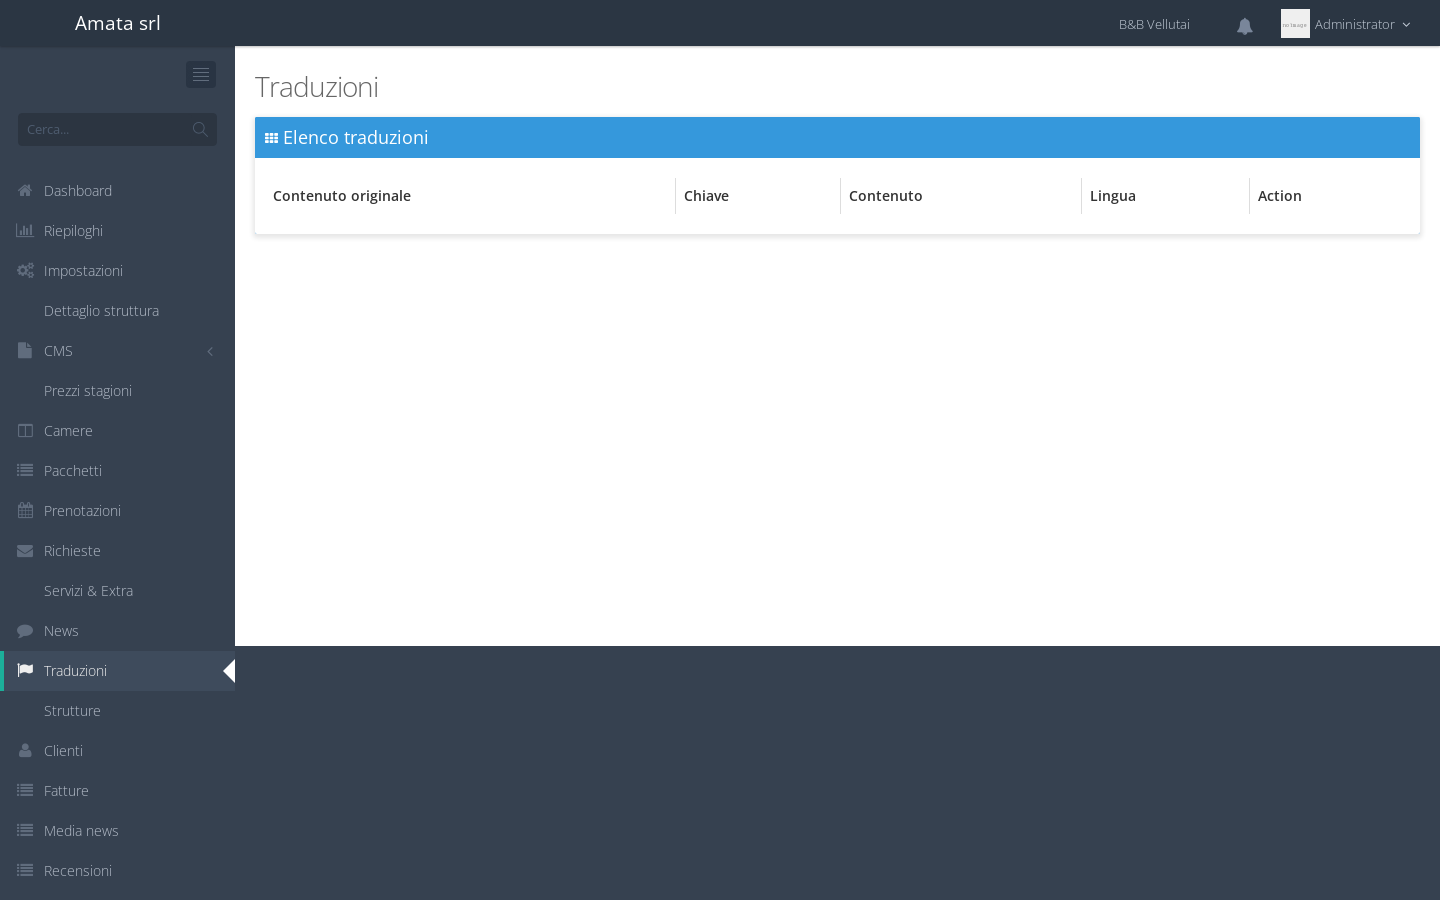
Task: Open the Recensioni menu item
Action: tap(117, 871)
